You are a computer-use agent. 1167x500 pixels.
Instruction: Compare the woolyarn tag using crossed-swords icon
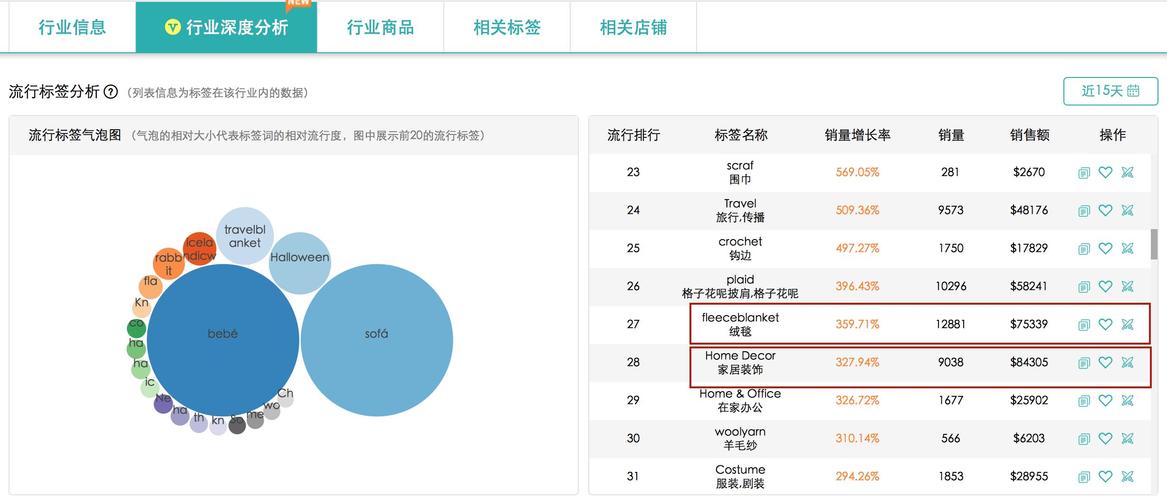1127,439
